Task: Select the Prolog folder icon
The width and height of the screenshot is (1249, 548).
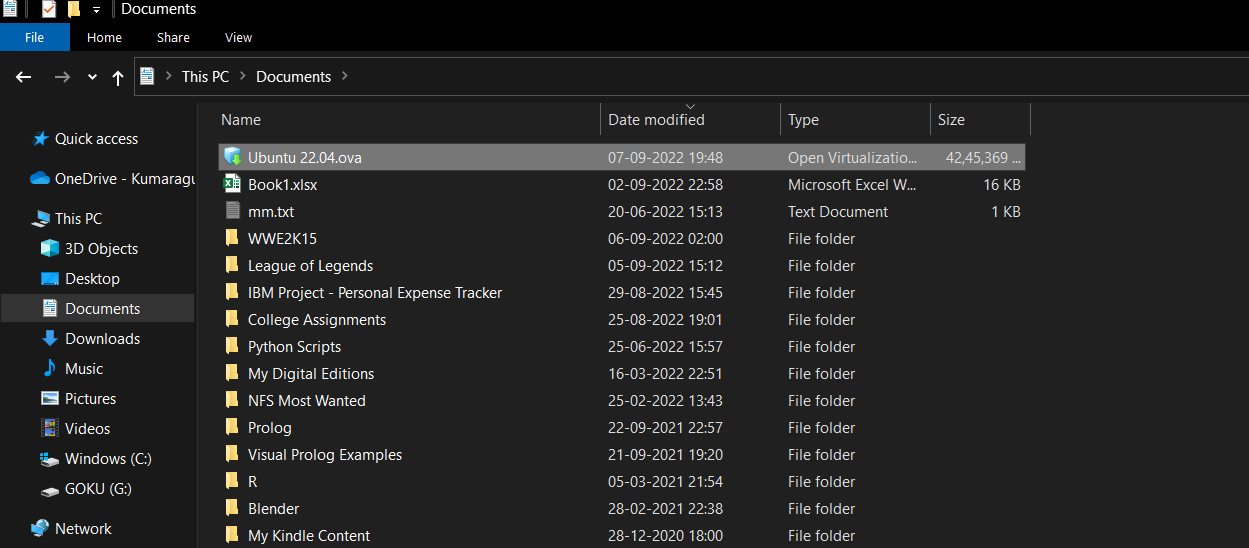Action: [x=232, y=427]
